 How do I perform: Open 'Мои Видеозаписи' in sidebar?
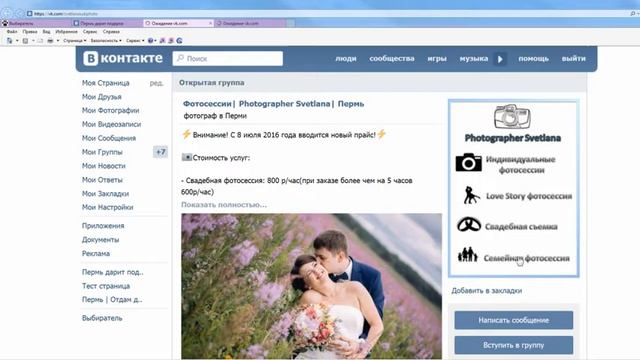pos(111,124)
